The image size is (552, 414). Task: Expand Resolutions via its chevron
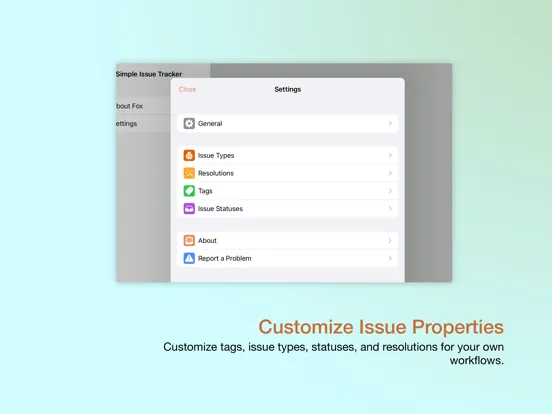[390, 173]
